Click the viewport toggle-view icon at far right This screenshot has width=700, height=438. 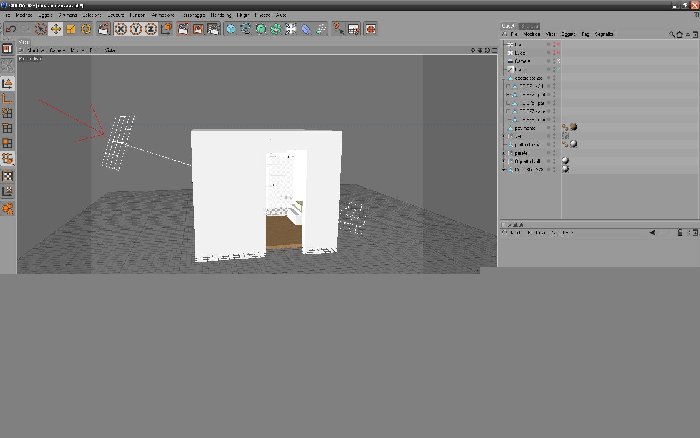[x=494, y=50]
